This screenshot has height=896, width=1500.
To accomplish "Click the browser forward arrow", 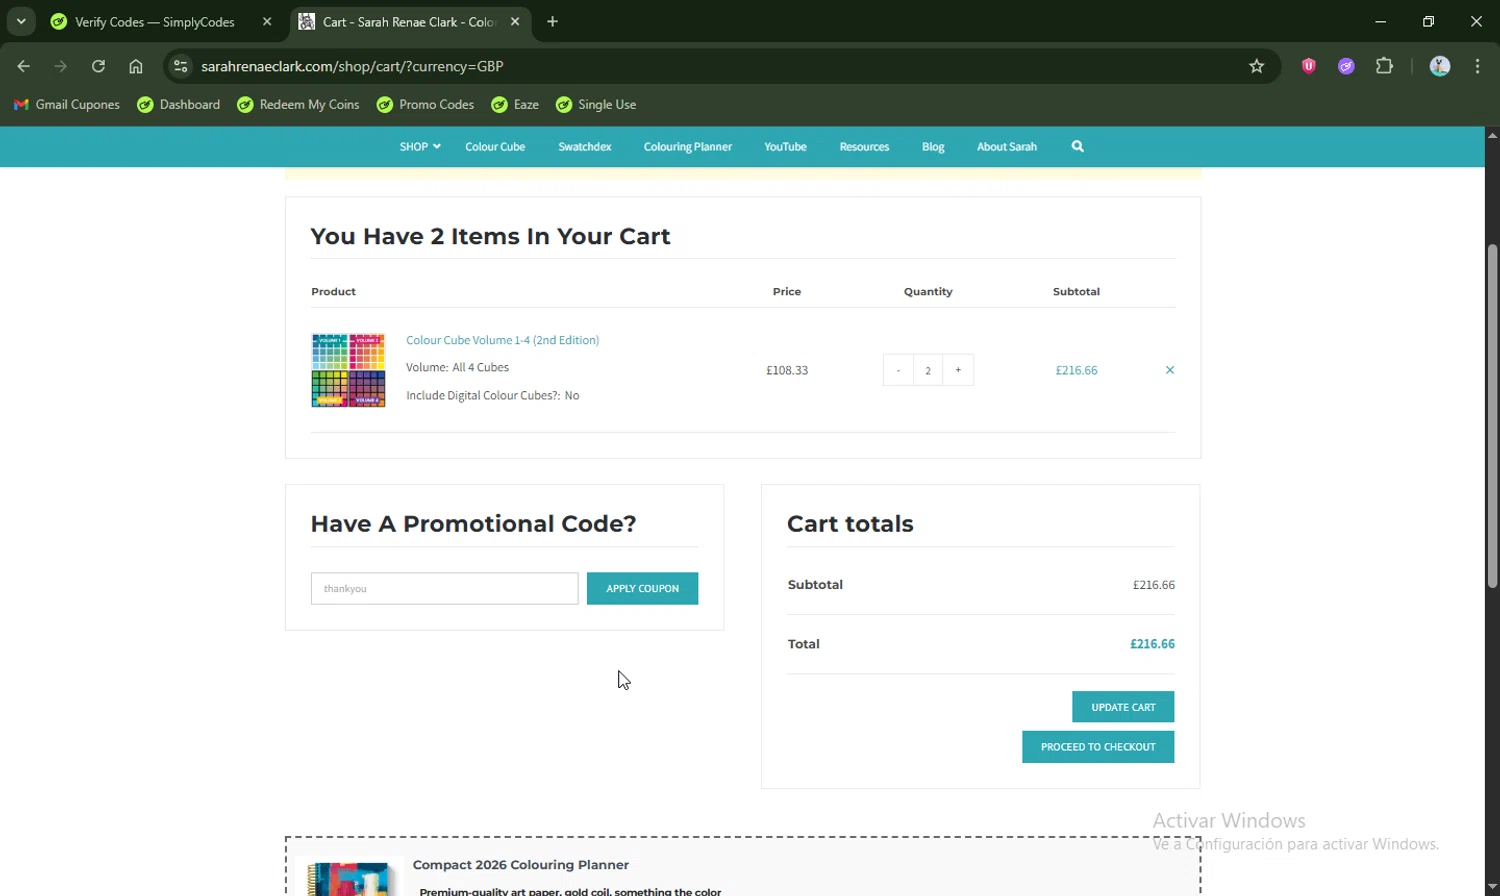I will coord(61,66).
